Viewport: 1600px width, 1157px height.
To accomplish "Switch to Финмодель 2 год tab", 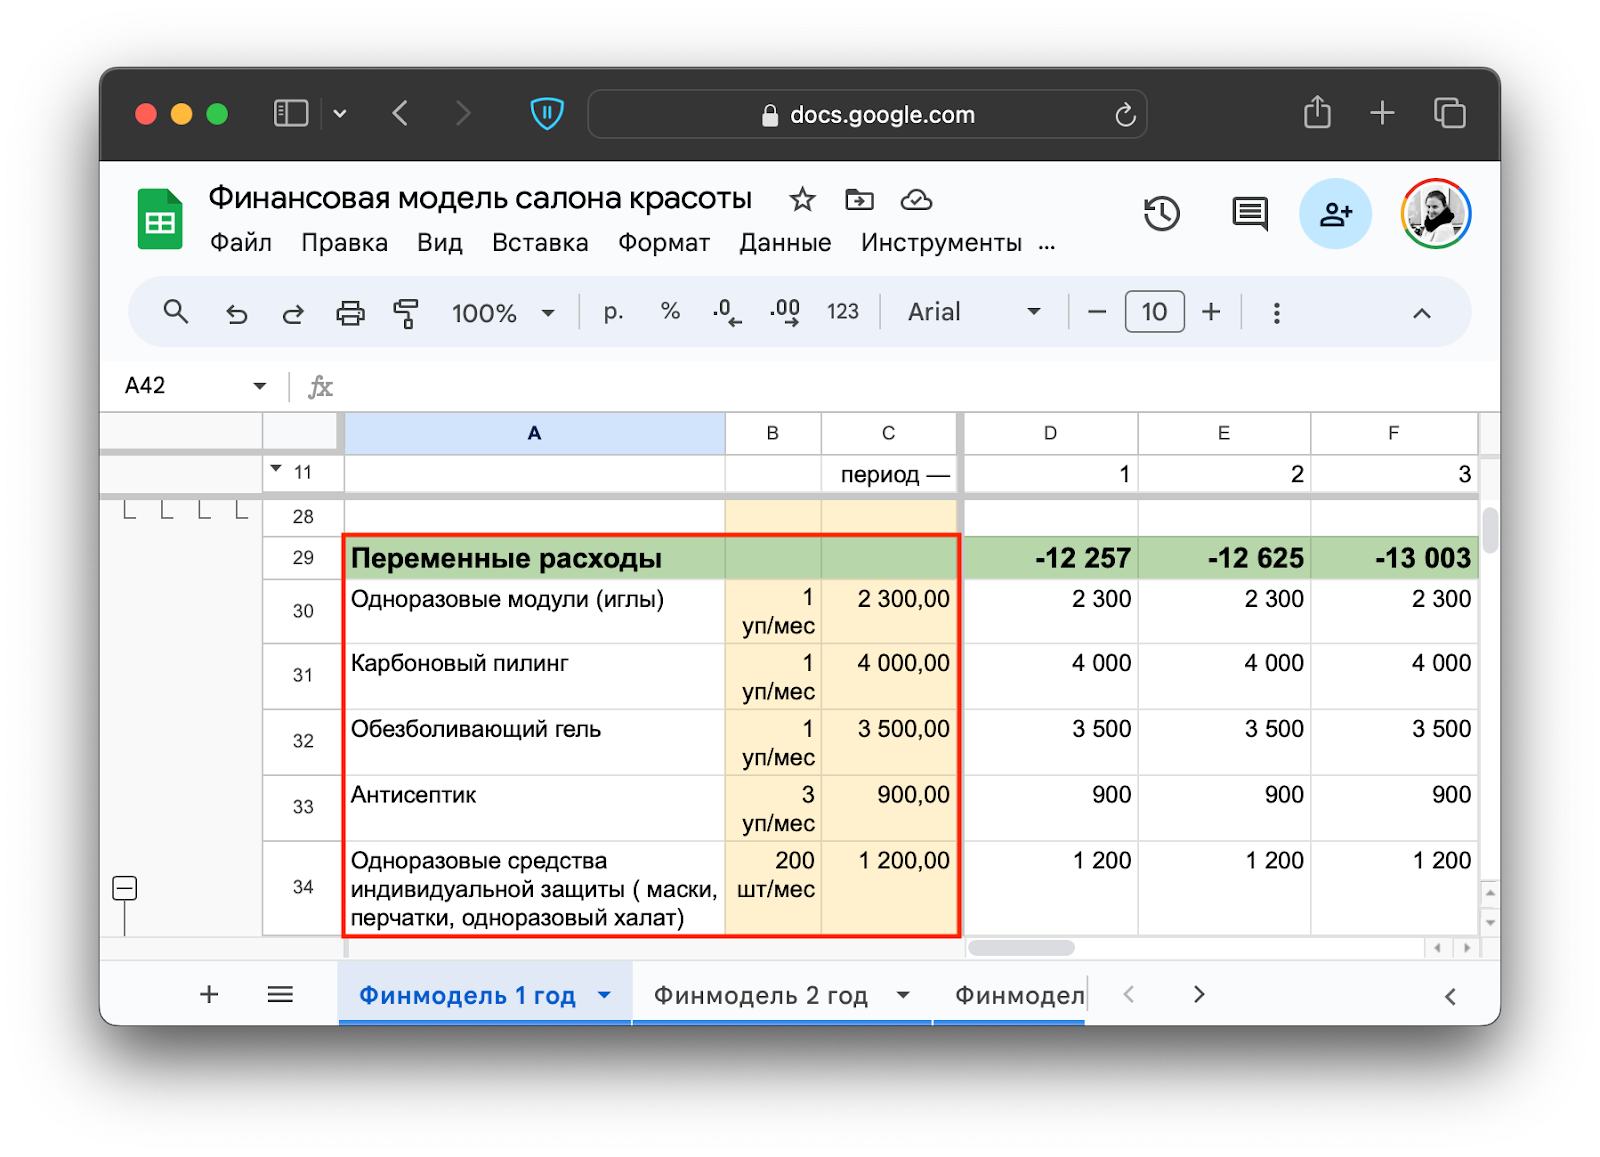I will [x=760, y=995].
